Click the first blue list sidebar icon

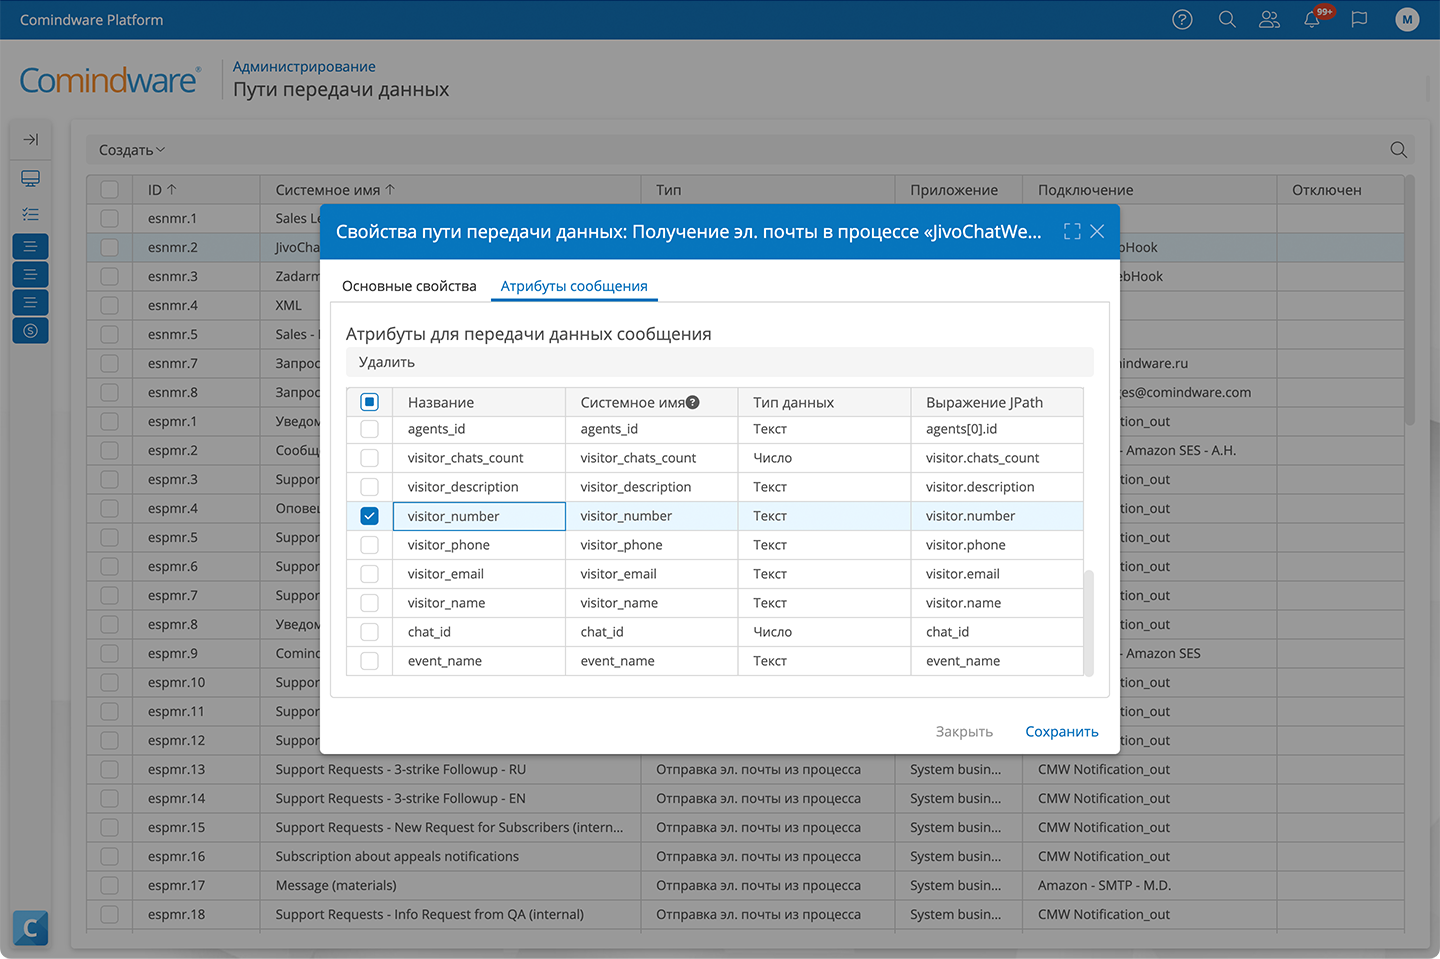pos(30,246)
